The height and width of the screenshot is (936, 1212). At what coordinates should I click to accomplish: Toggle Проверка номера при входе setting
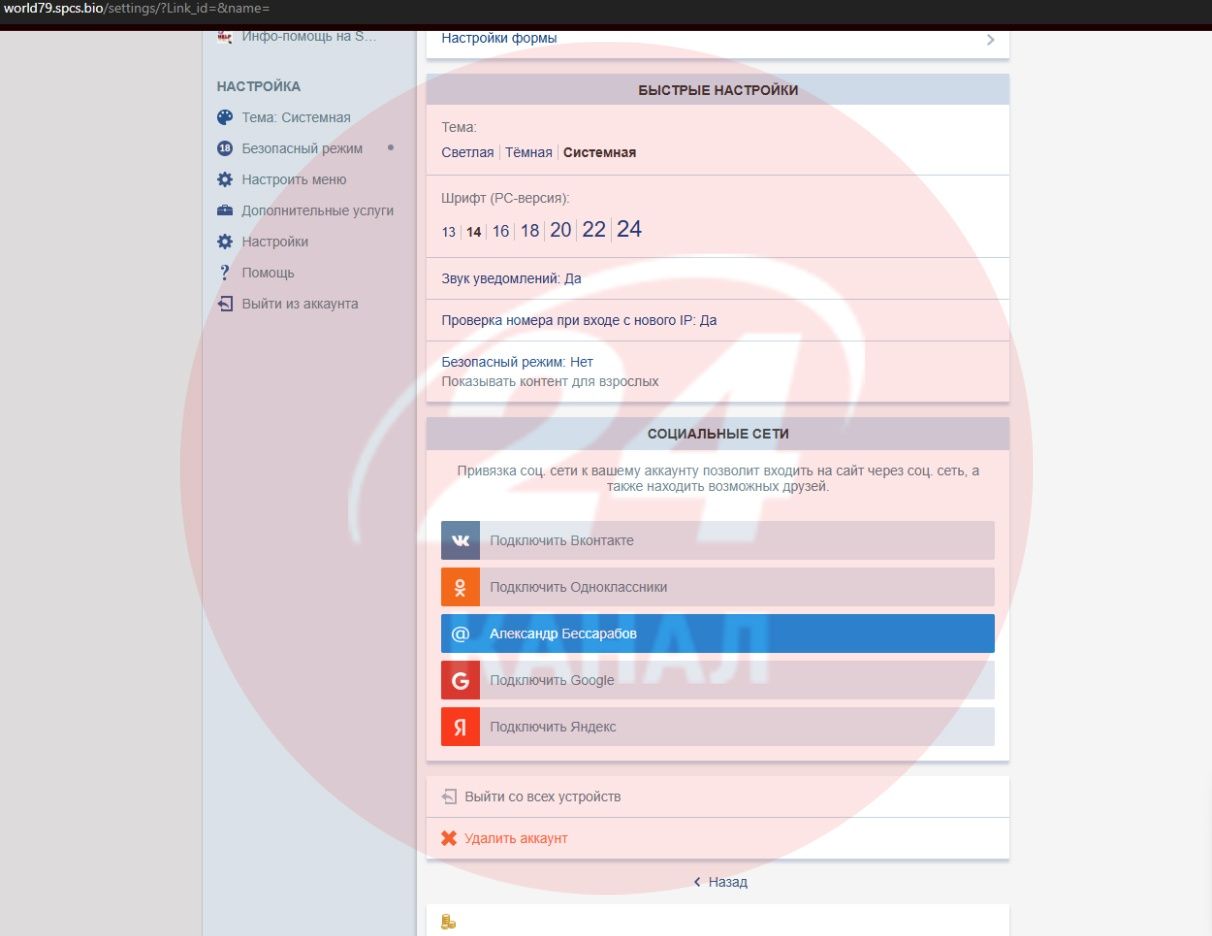(x=579, y=321)
